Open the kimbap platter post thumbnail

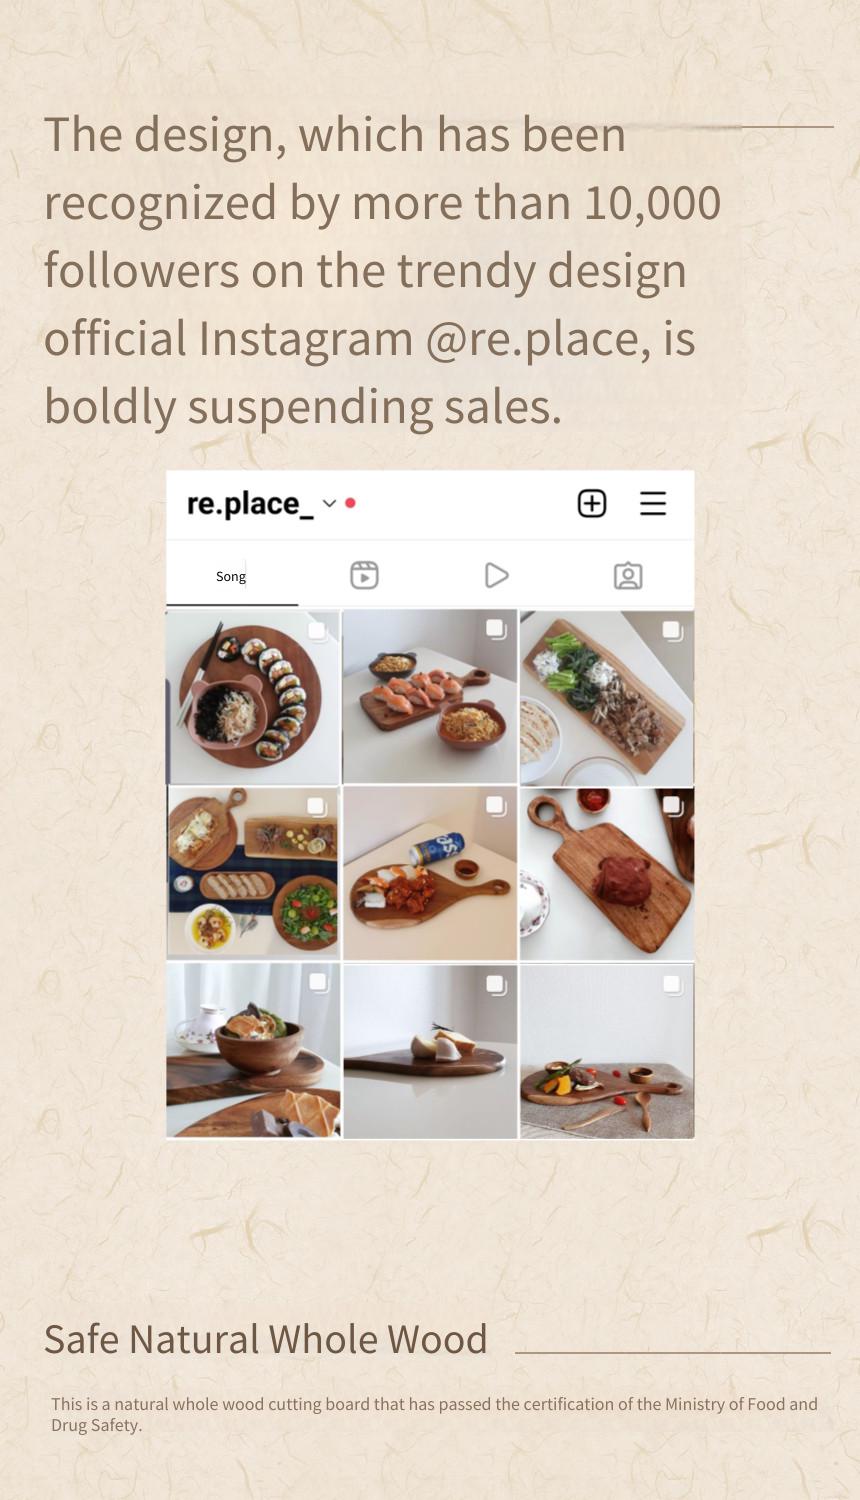point(254,697)
